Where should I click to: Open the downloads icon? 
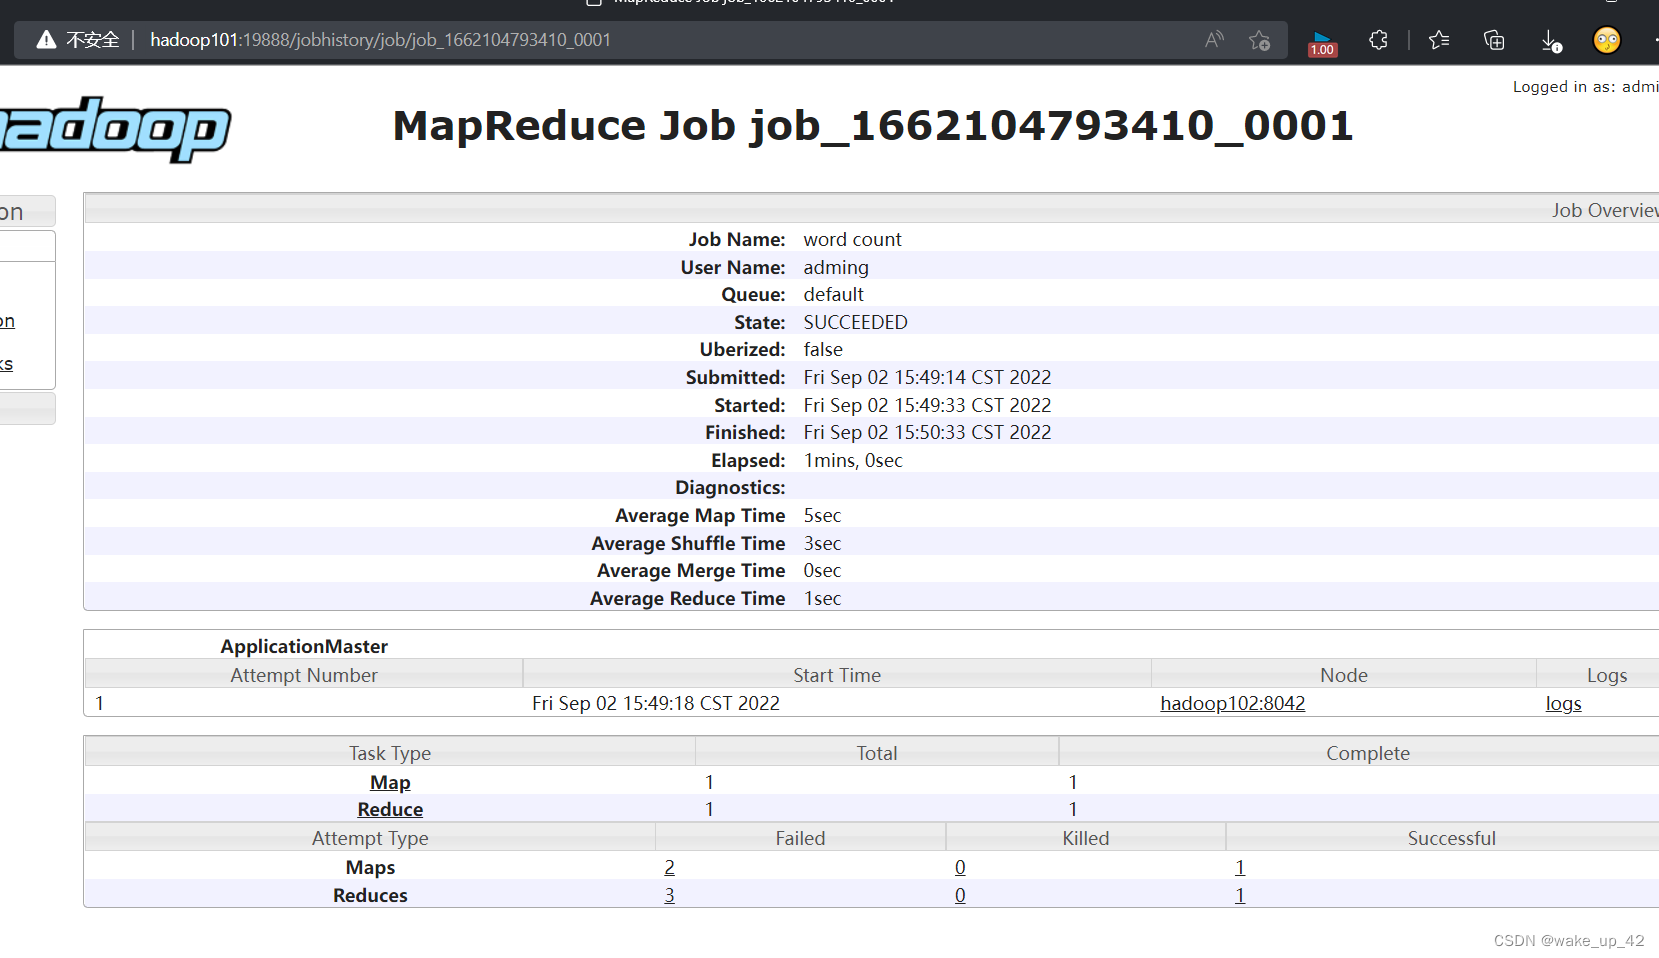click(x=1551, y=40)
